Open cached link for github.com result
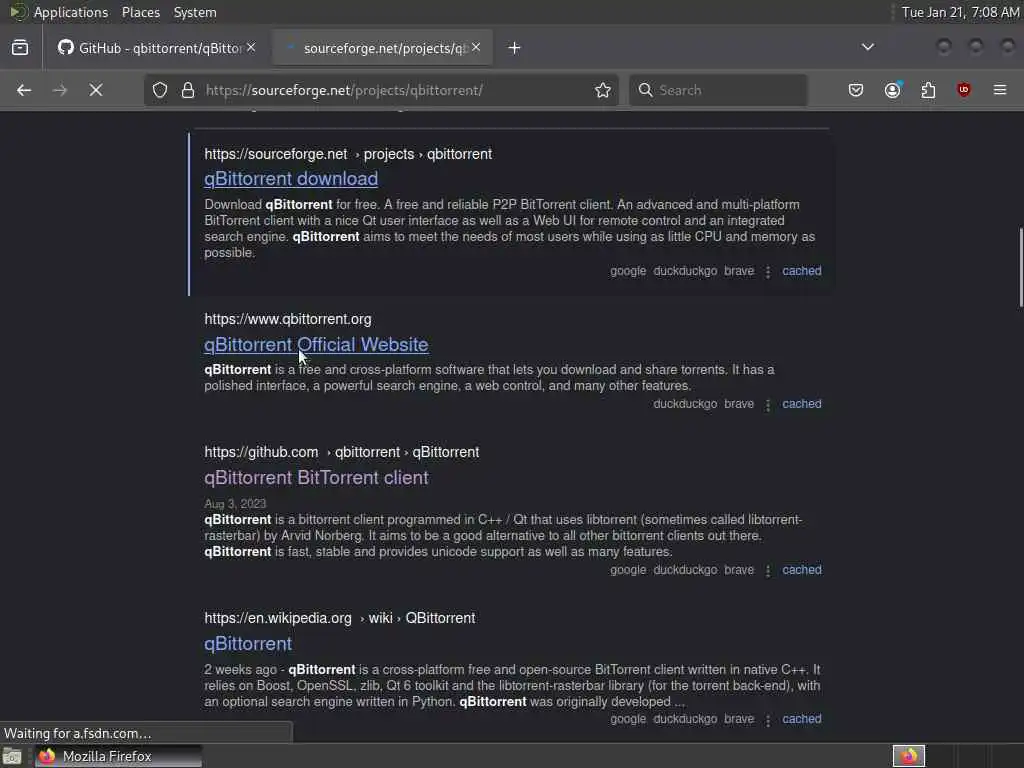Image resolution: width=1024 pixels, height=768 pixels. pyautogui.click(x=801, y=570)
